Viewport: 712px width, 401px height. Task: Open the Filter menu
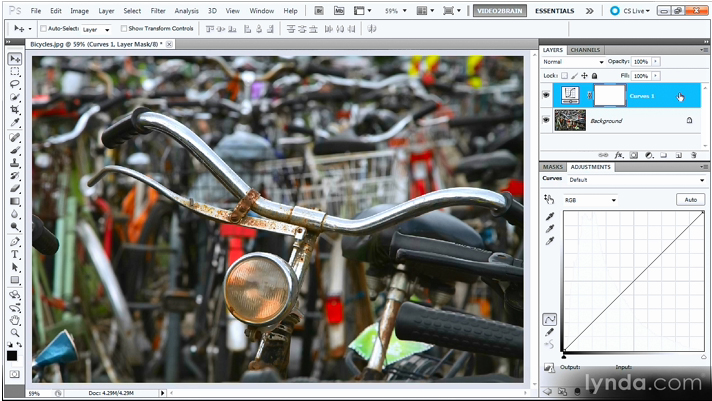158,10
